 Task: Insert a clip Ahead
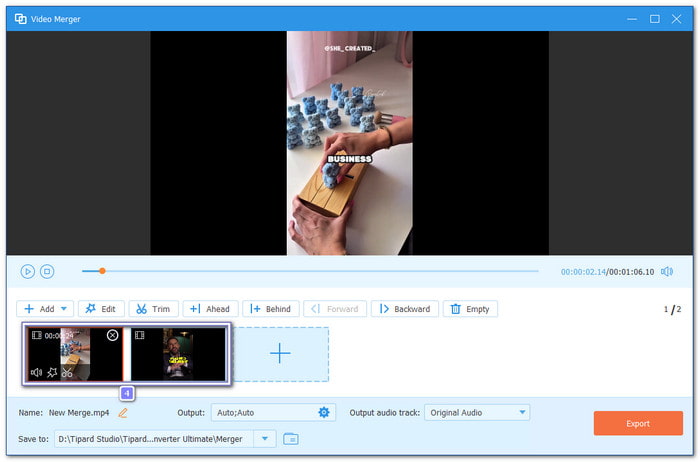(210, 309)
